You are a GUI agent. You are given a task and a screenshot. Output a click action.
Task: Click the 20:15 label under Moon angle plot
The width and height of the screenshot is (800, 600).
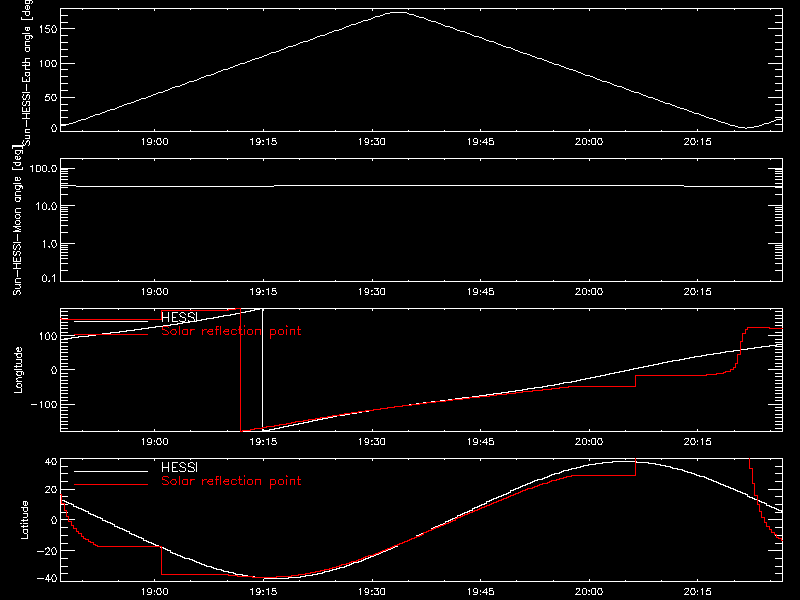click(x=697, y=291)
